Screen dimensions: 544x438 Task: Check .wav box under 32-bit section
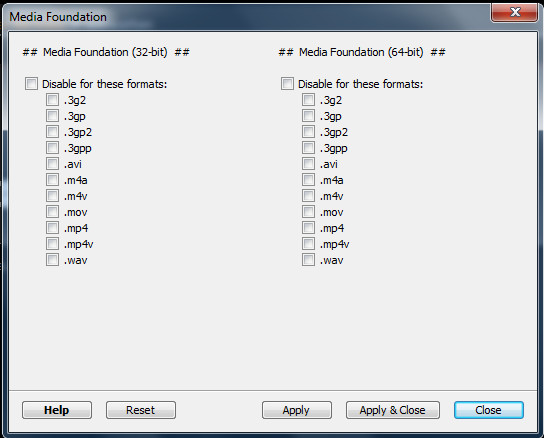pyautogui.click(x=52, y=259)
